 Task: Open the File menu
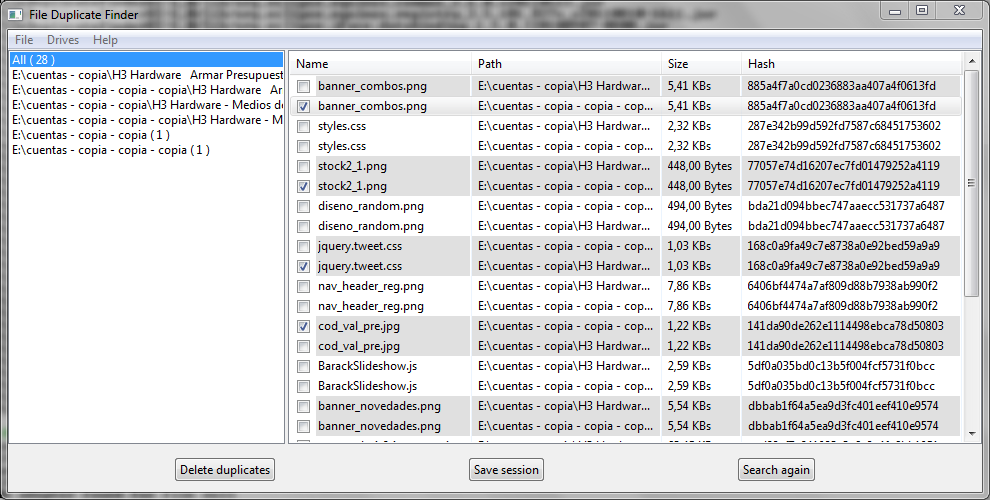pos(24,40)
